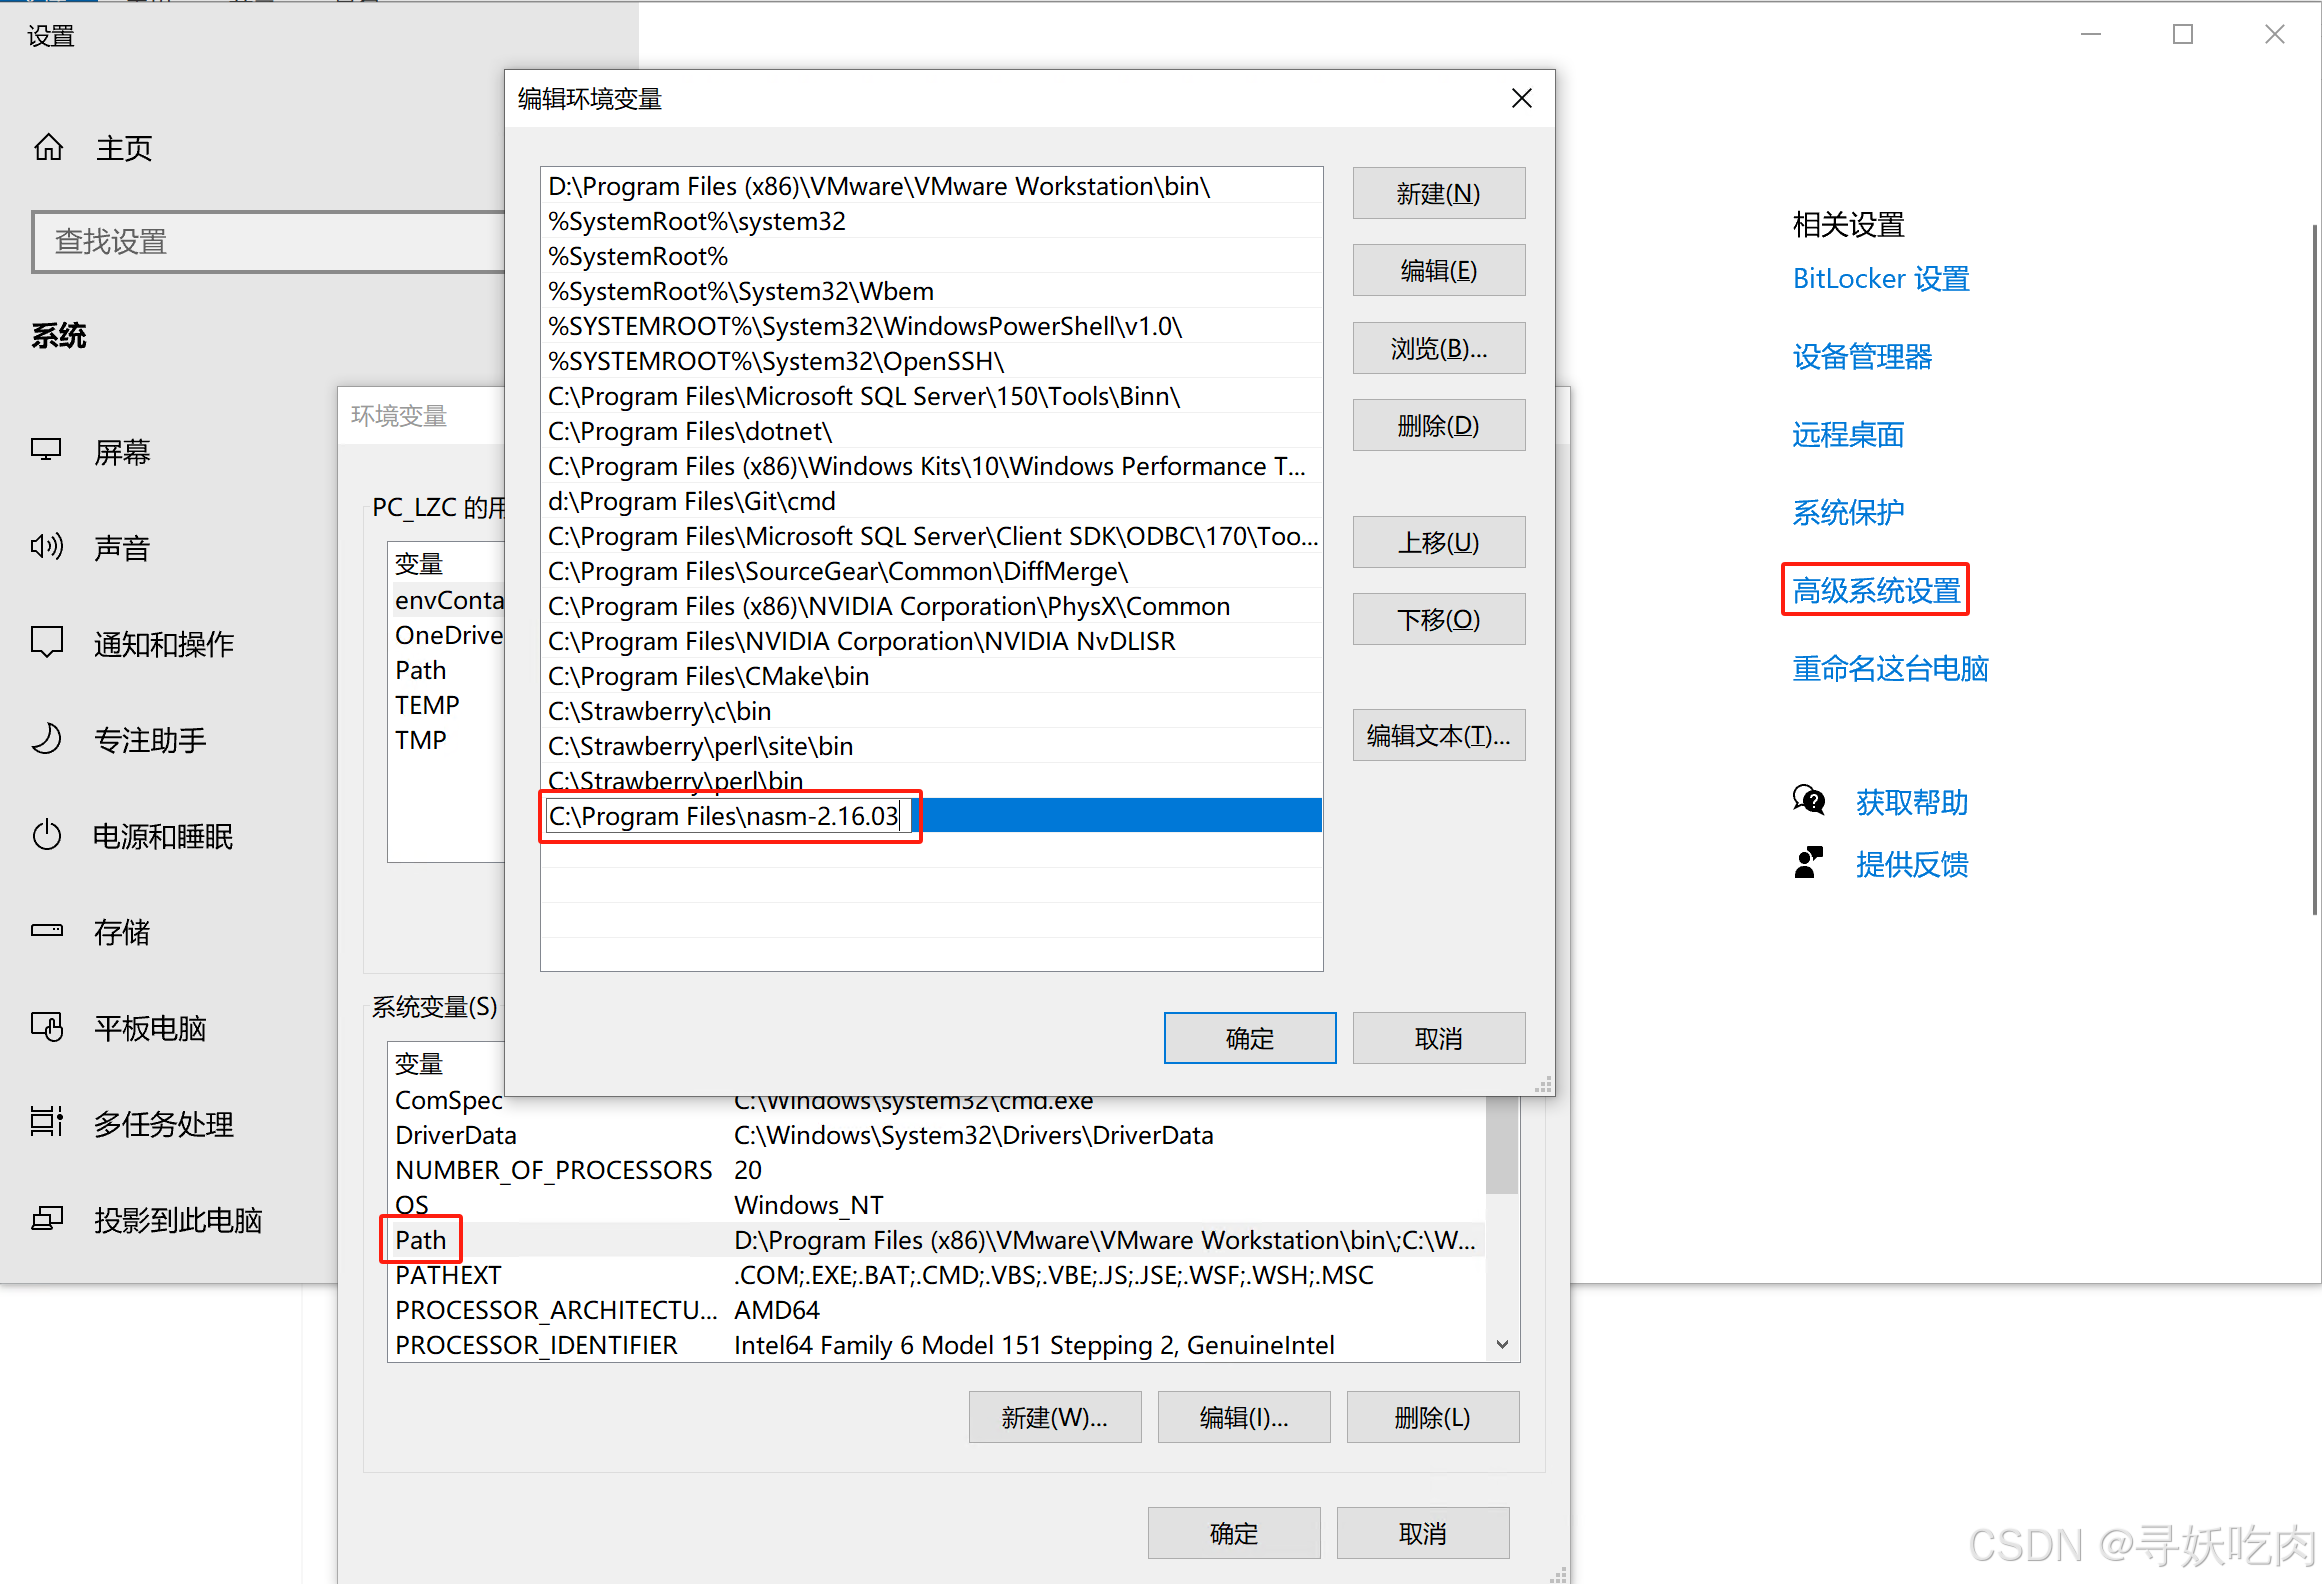Select the 平板电脑 tablet icon

coord(46,1027)
